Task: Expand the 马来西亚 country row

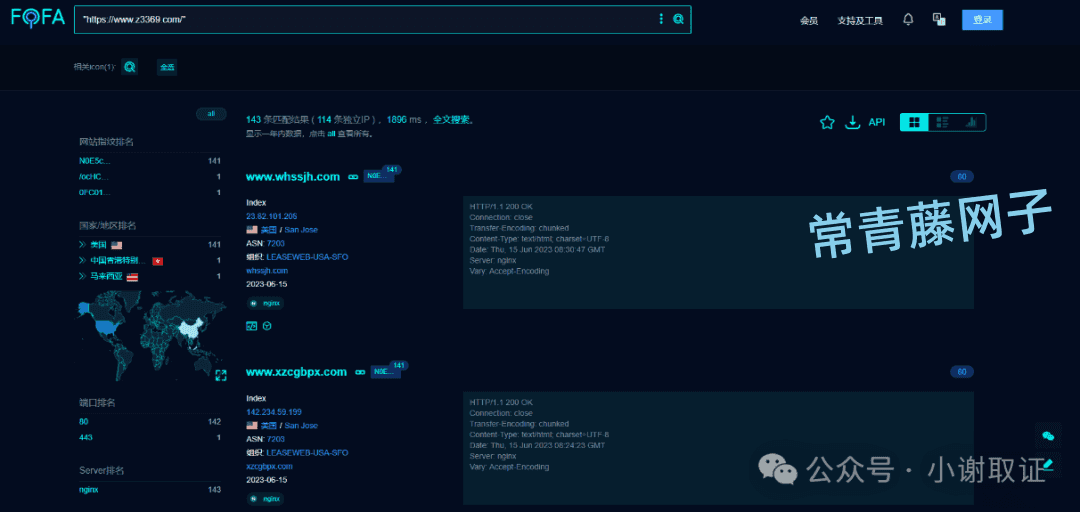Action: tap(82, 276)
